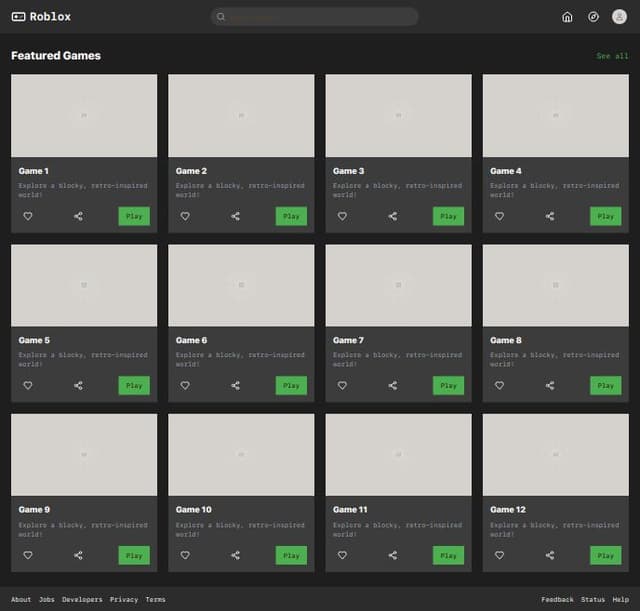
Task: Favorite Game 2 with heart icon
Action: coord(185,216)
